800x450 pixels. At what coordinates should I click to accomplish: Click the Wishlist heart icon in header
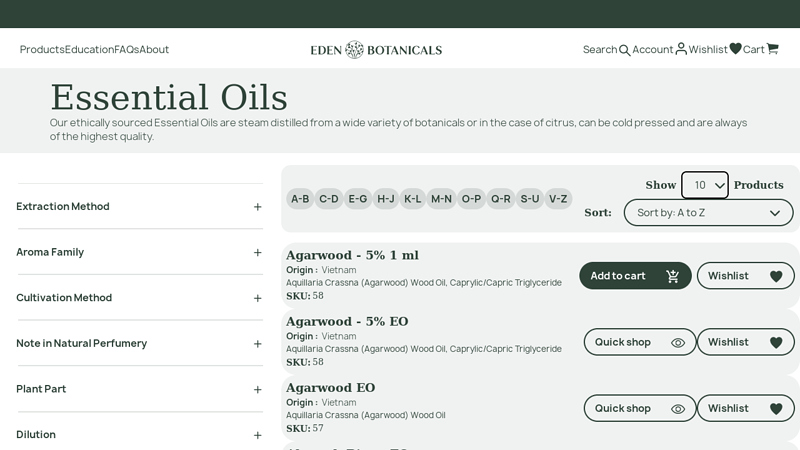(735, 49)
